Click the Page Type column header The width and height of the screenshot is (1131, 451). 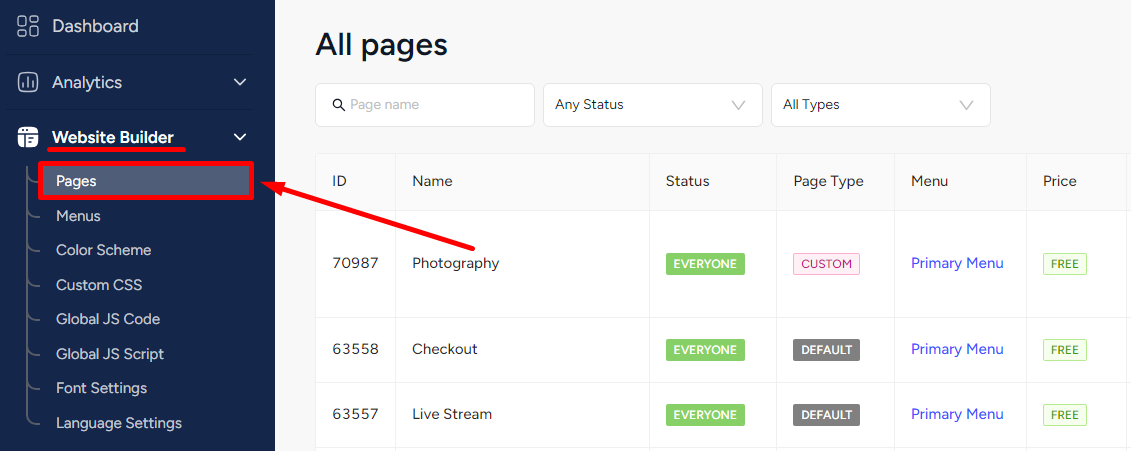click(828, 181)
